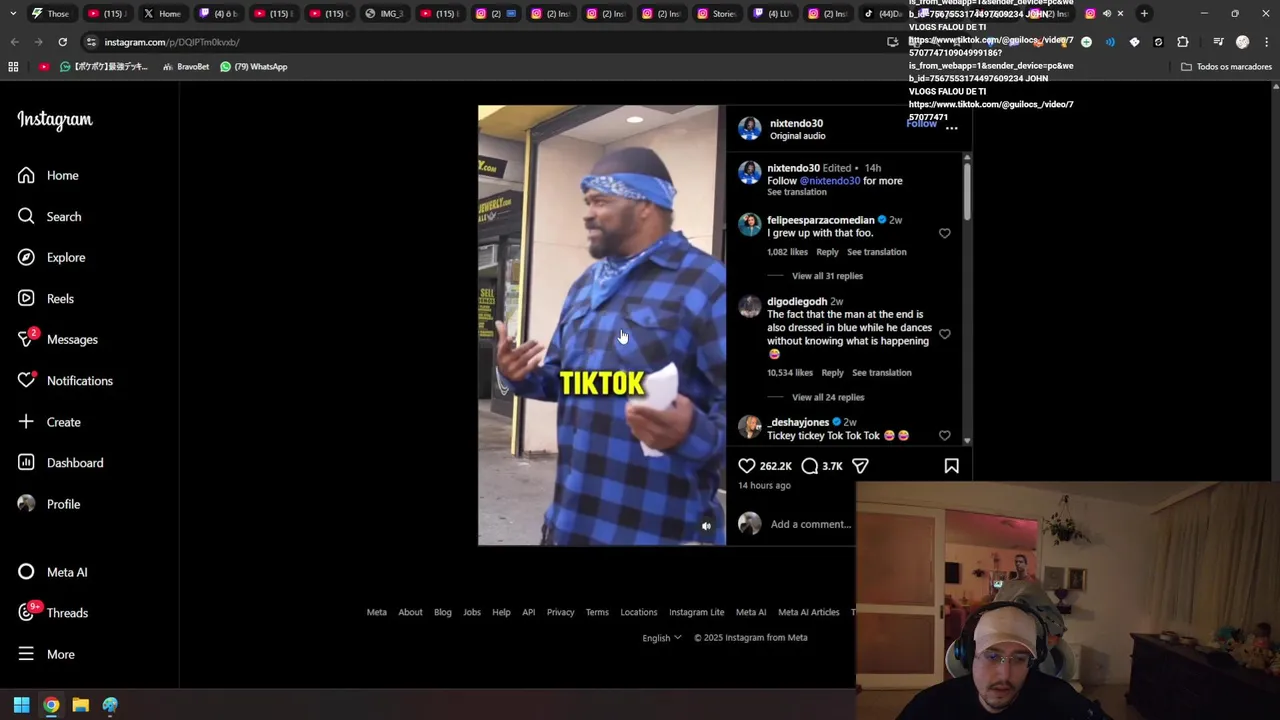Image resolution: width=1280 pixels, height=720 pixels.
Task: Open Dashboard in sidebar
Action: click(x=60, y=463)
